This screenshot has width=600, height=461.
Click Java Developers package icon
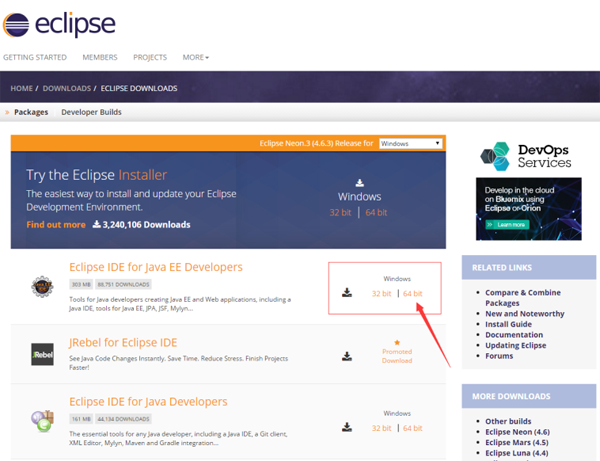click(x=42, y=421)
